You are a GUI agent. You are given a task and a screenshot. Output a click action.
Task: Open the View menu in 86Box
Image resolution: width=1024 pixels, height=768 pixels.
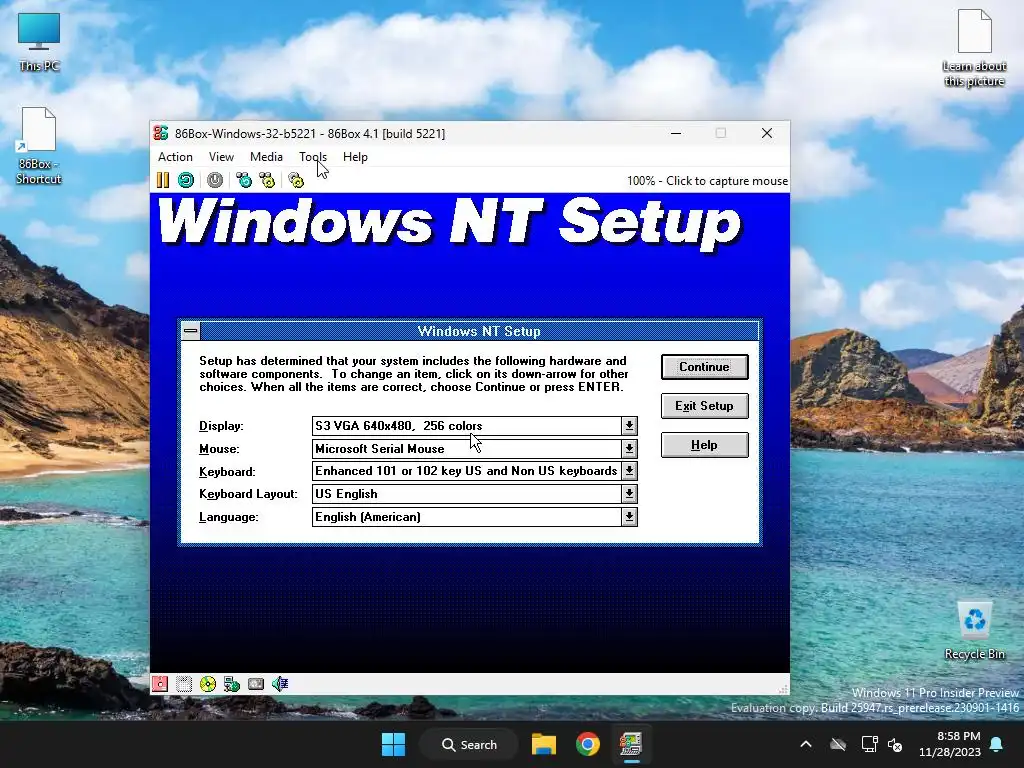pos(221,157)
